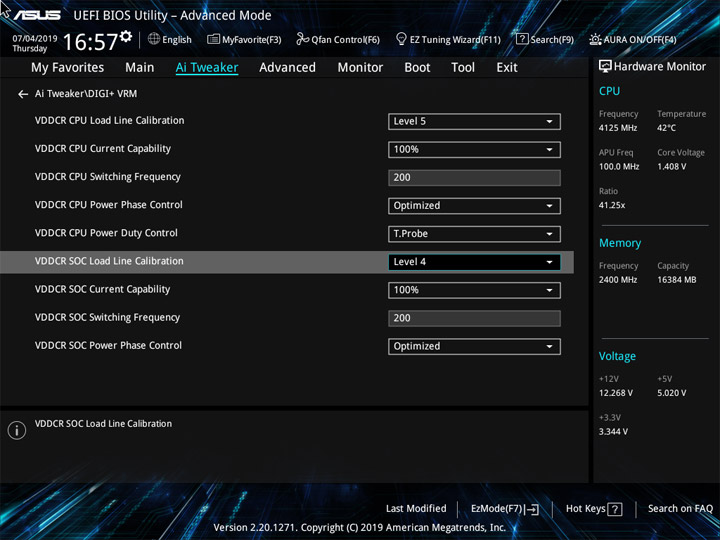
Task: Click the Ratio value 41.25x
Action: pos(612,205)
